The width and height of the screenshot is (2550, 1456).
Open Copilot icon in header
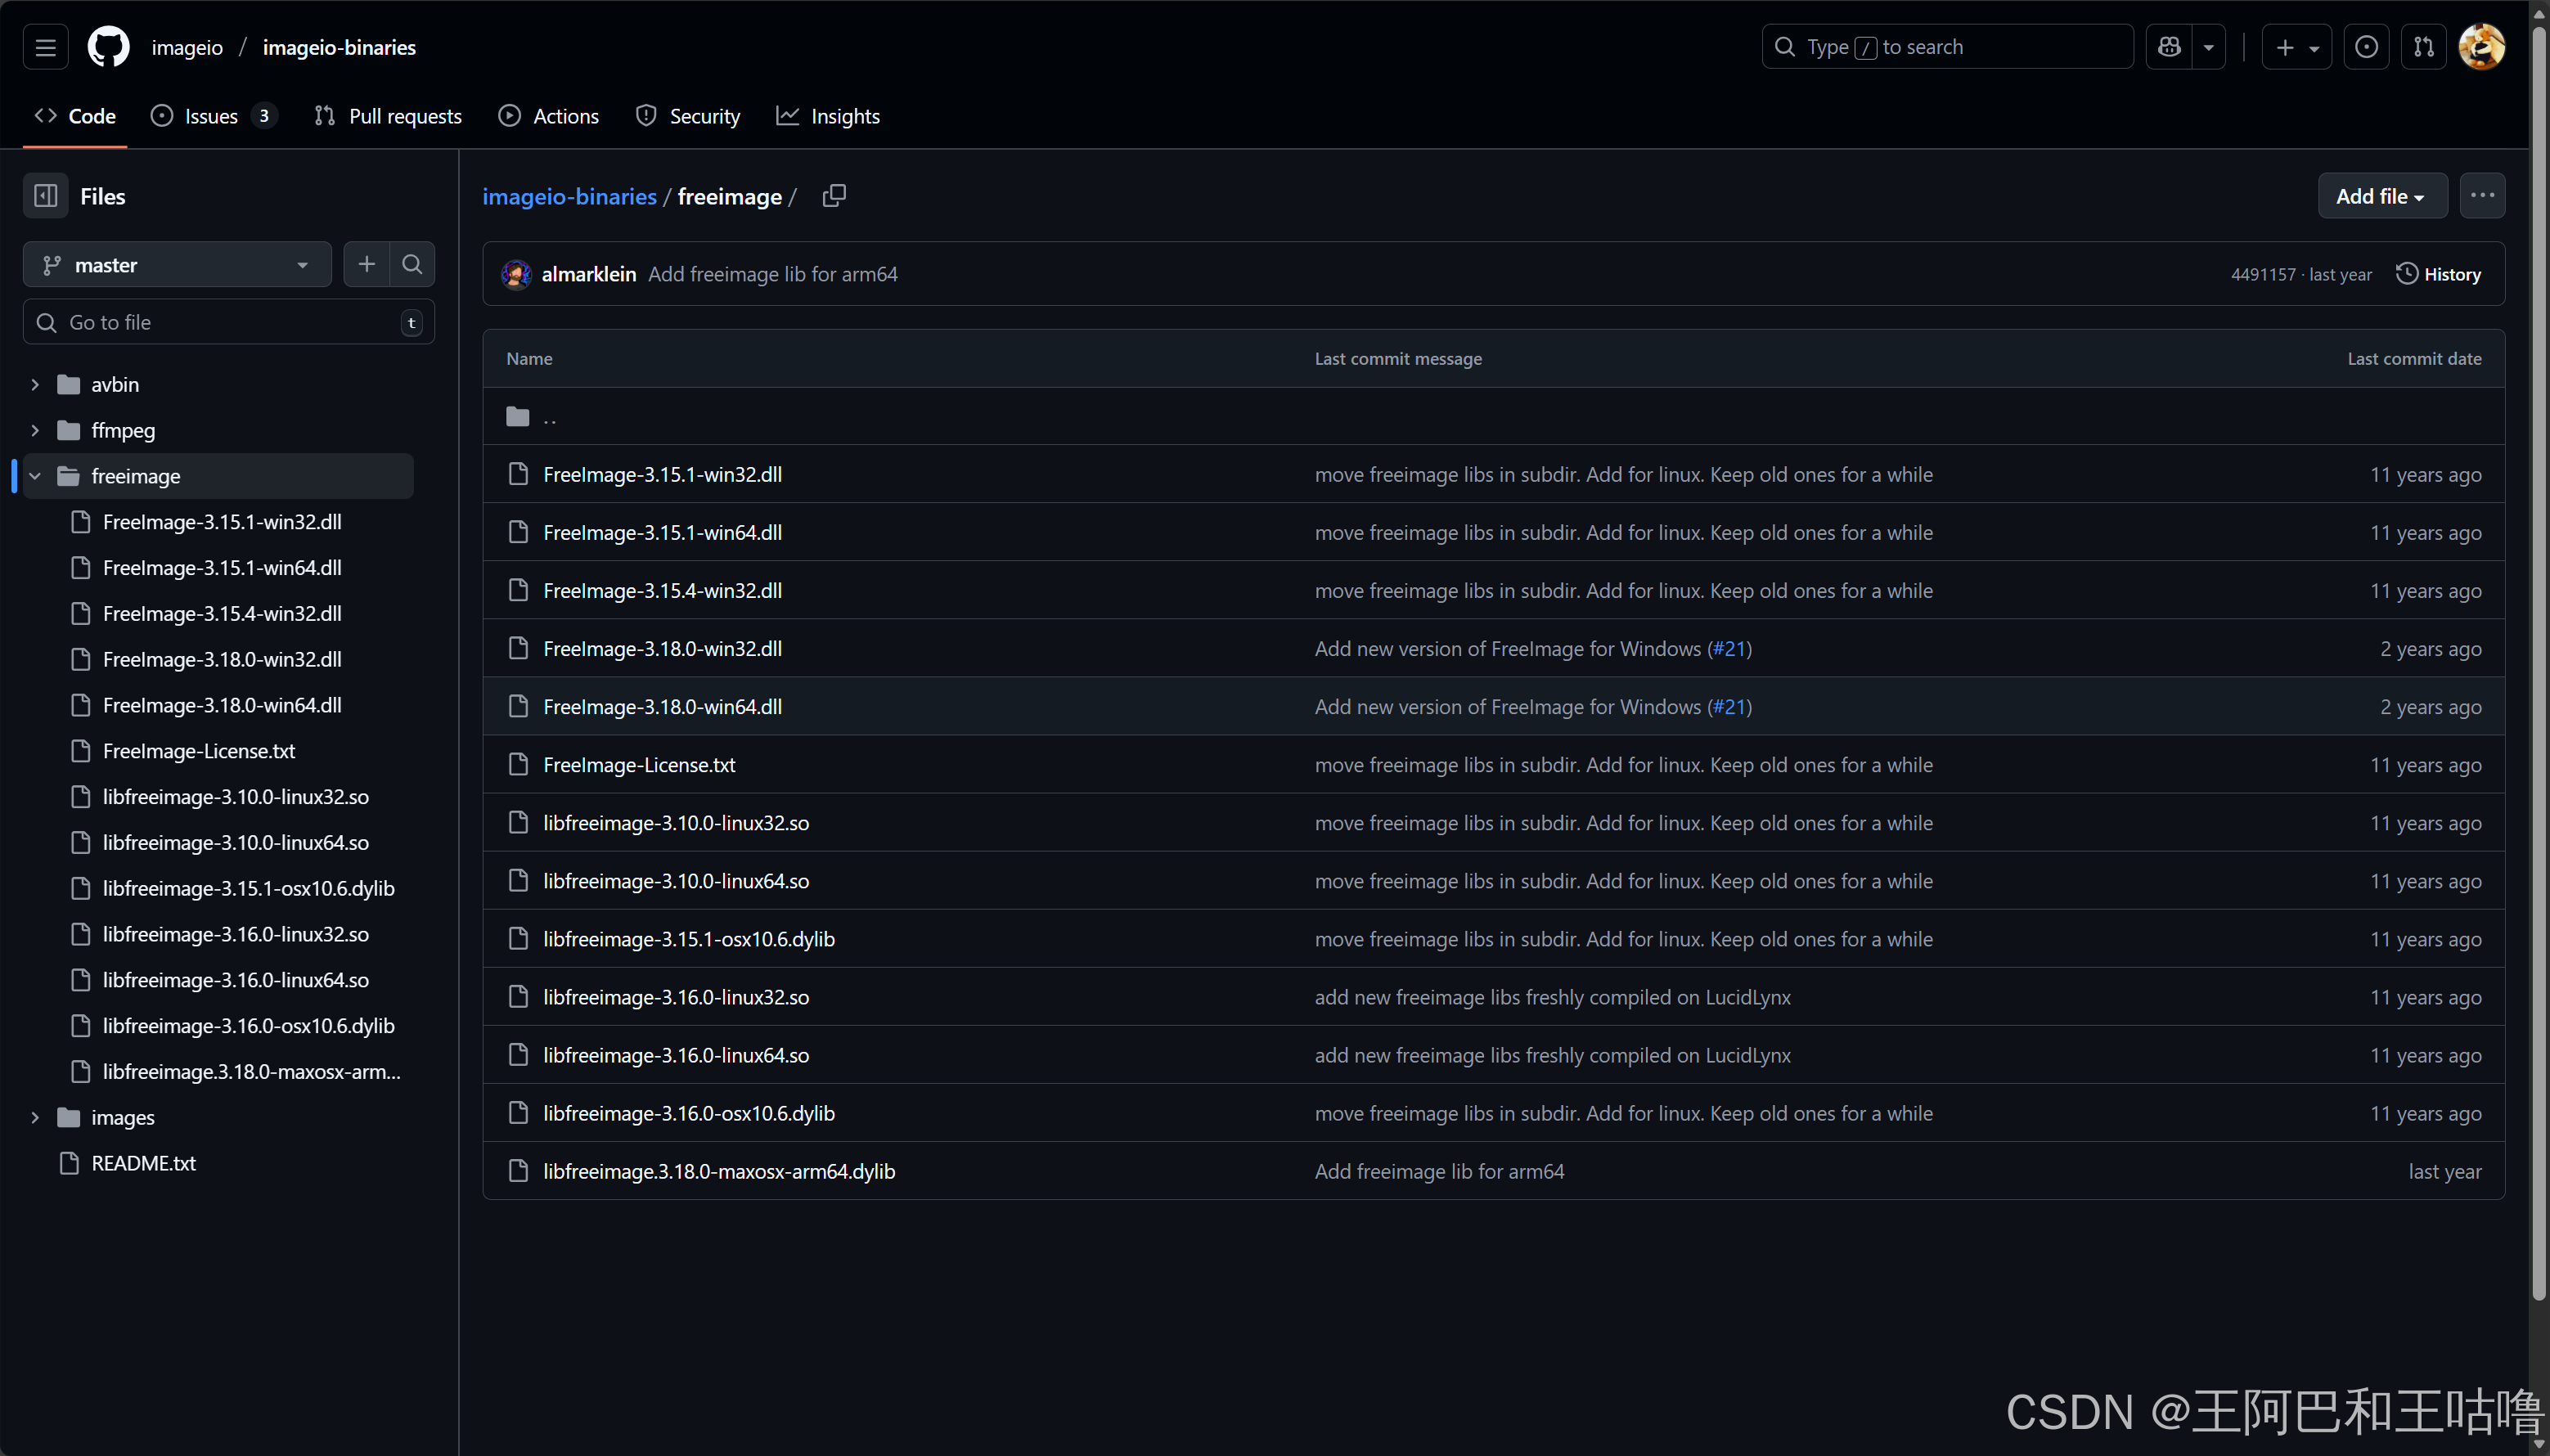(x=2169, y=47)
